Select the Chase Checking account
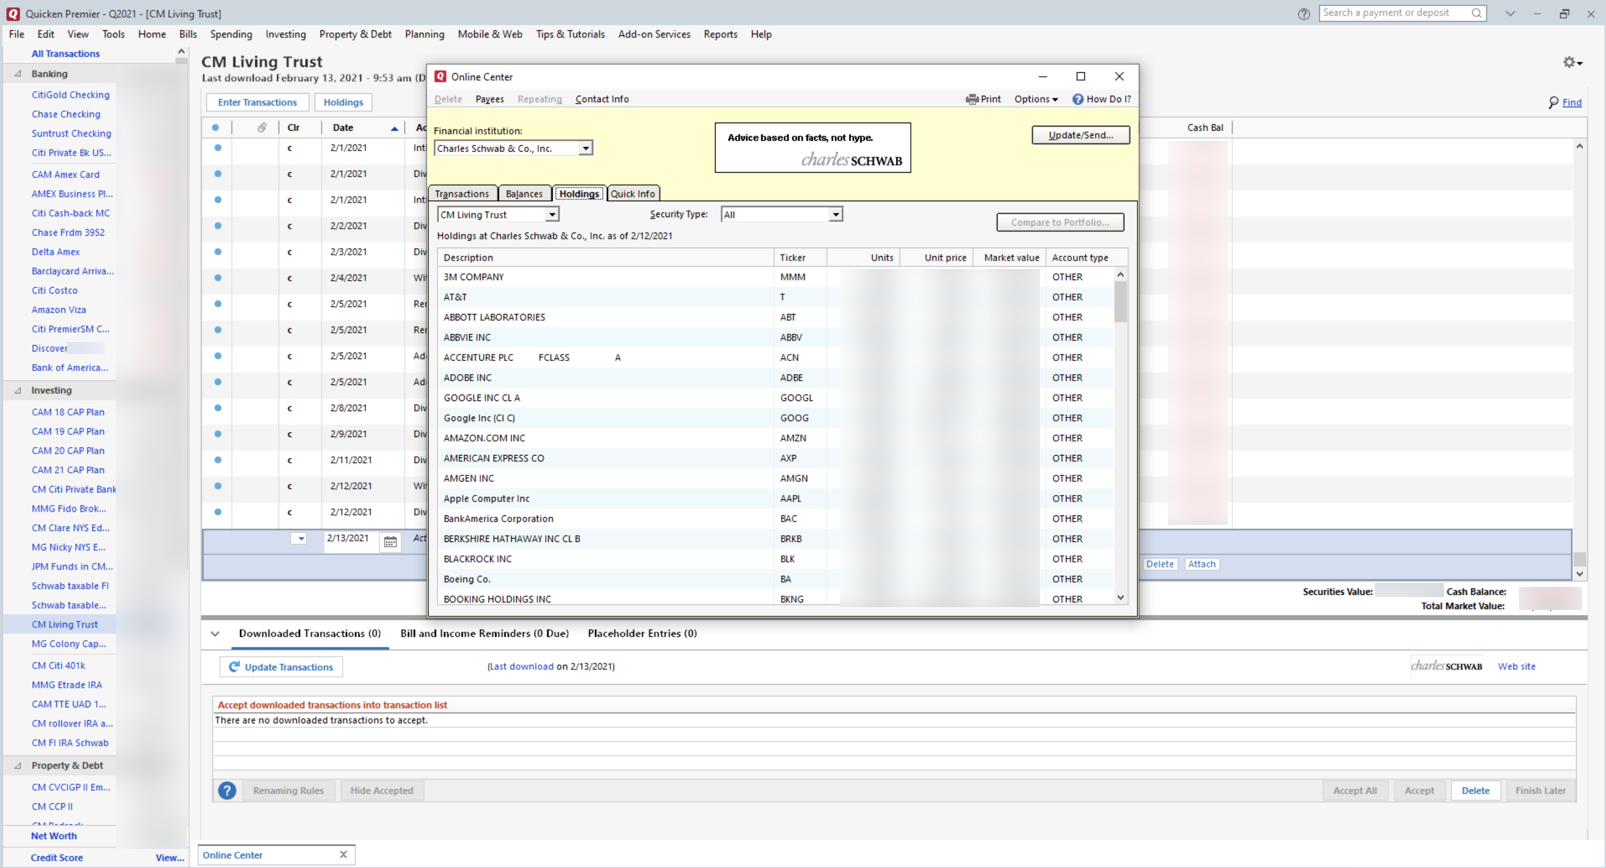Screen dimensions: 1606x868 (66, 115)
